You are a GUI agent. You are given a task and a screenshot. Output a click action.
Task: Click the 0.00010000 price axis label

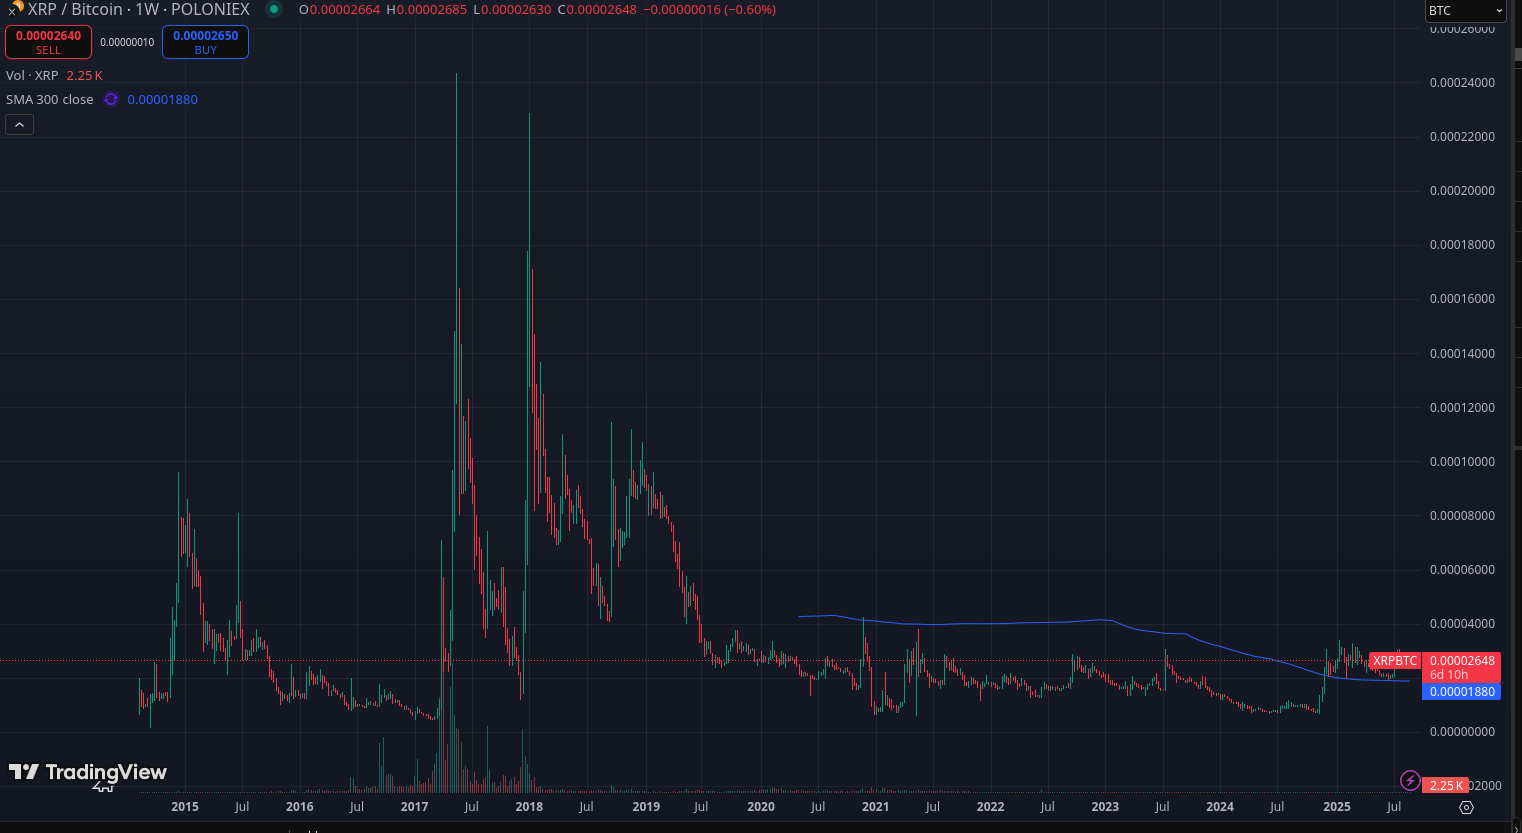tap(1462, 462)
